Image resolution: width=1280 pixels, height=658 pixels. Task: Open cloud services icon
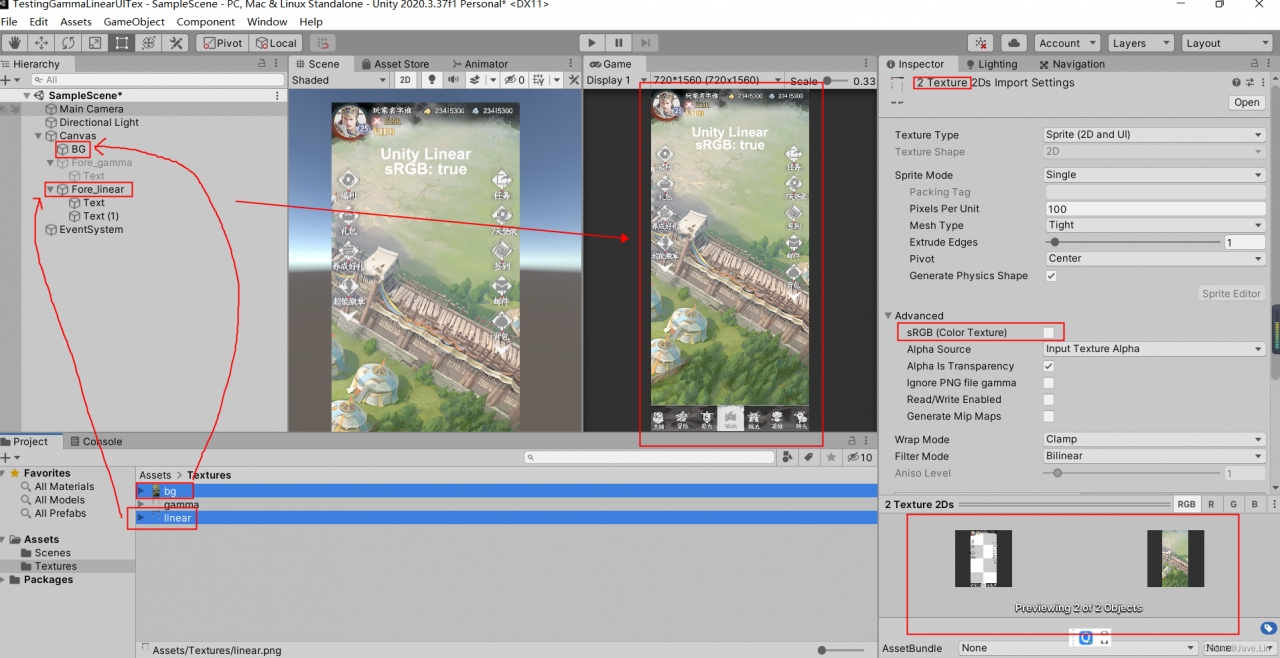pyautogui.click(x=1015, y=43)
